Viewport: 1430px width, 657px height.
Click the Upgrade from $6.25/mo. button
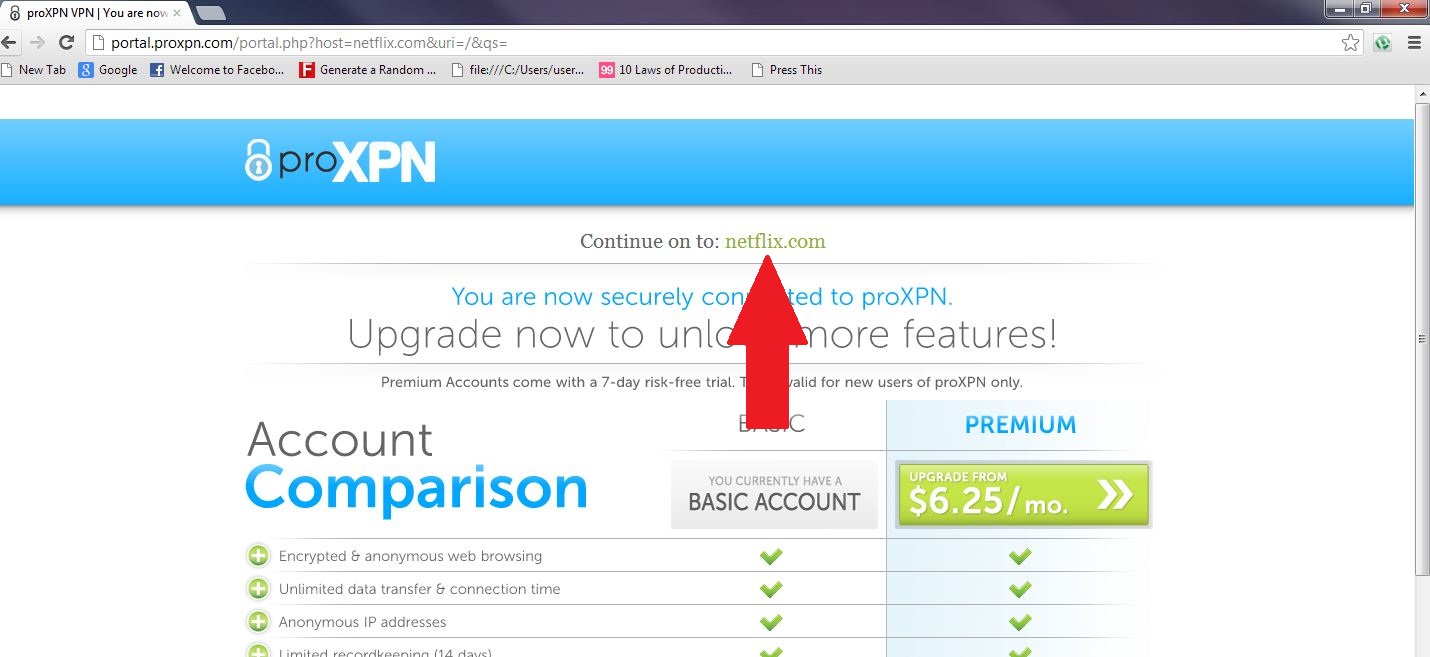pyautogui.click(x=1023, y=494)
